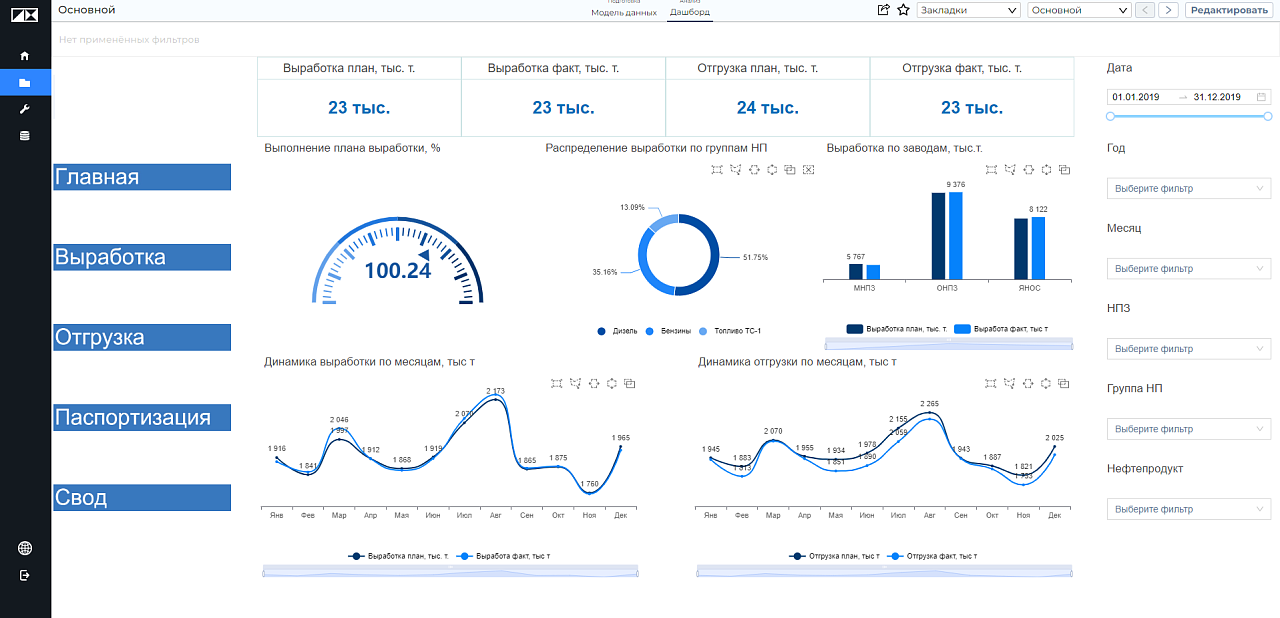Click the logout icon at sidebar bottom
Viewport: 1280px width, 618px height.
click(x=25, y=575)
